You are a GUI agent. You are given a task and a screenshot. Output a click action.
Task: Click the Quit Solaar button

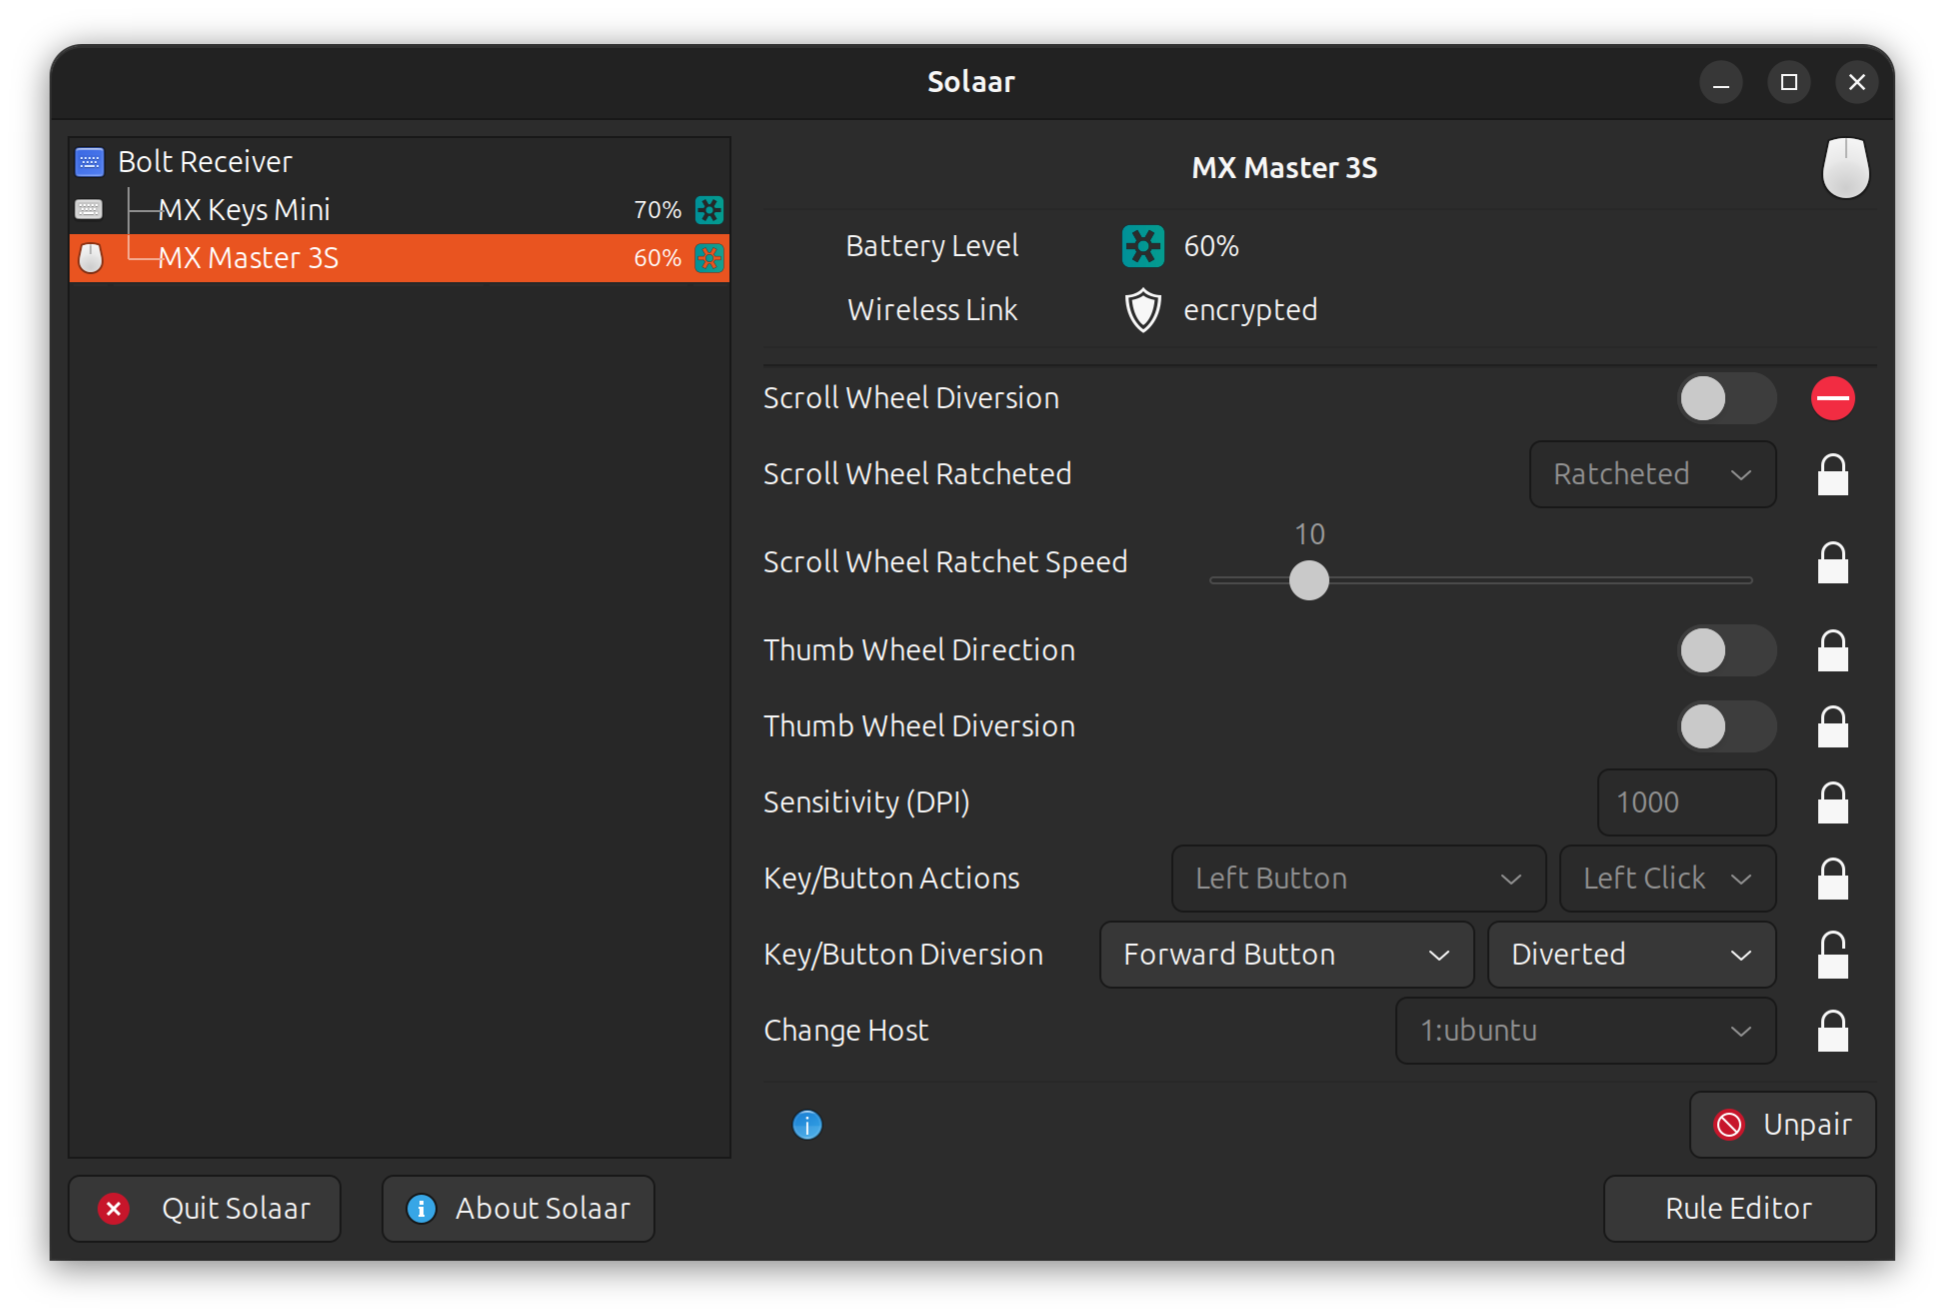[204, 1208]
